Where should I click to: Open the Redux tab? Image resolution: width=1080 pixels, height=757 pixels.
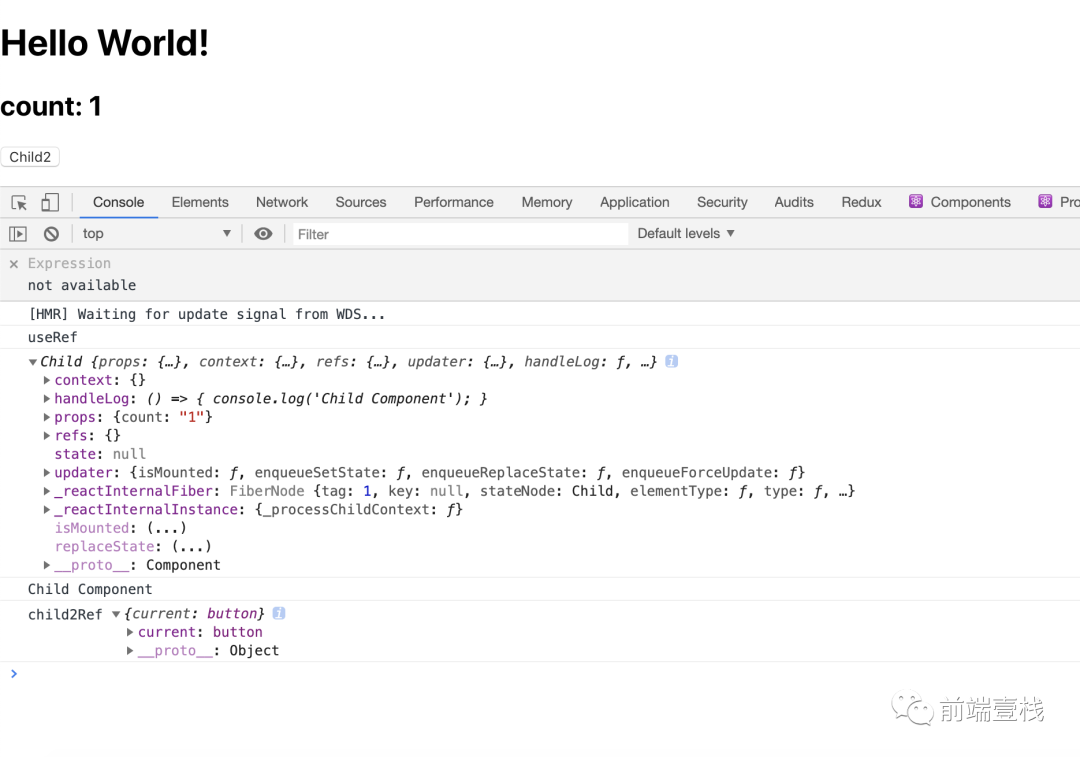tap(861, 203)
